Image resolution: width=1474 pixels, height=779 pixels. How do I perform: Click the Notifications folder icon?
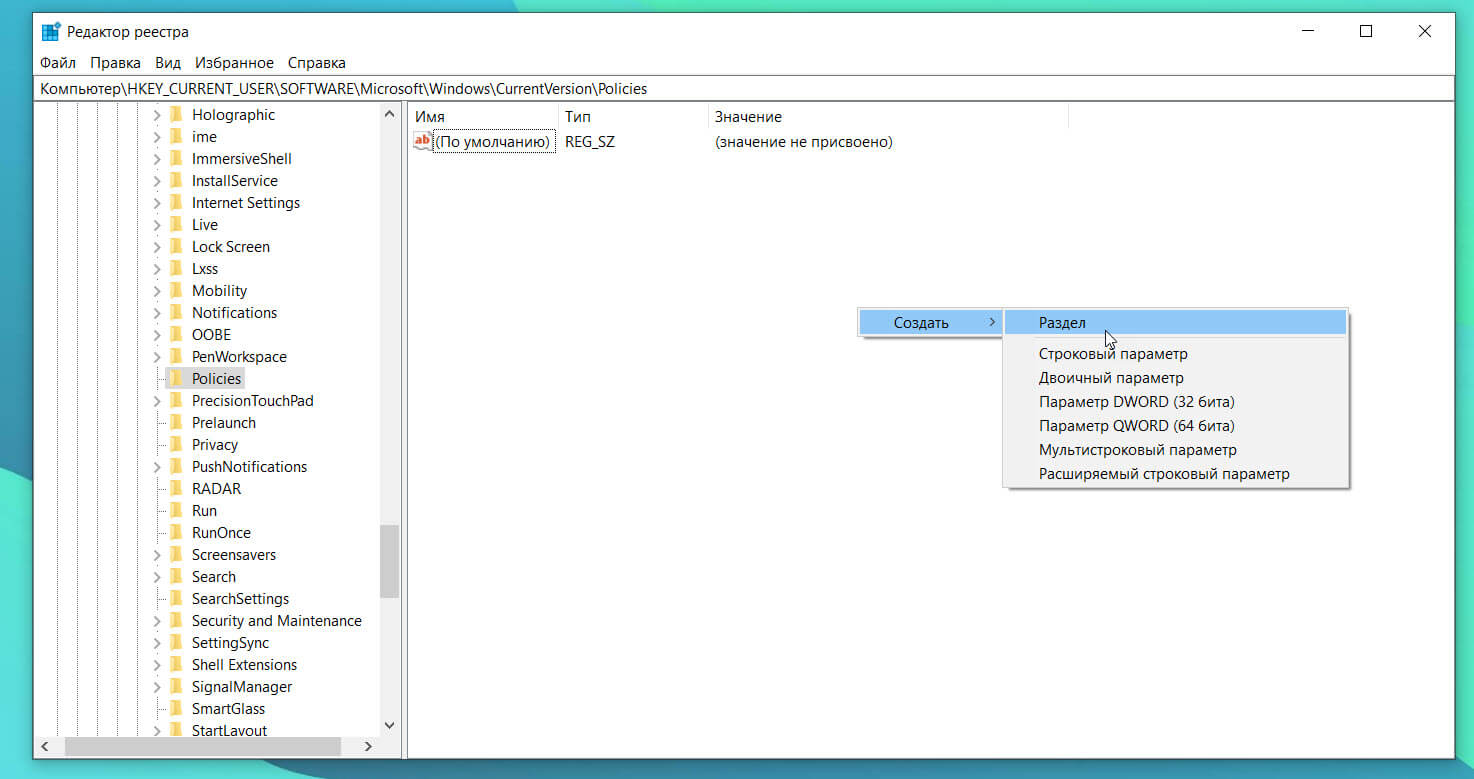(x=176, y=313)
